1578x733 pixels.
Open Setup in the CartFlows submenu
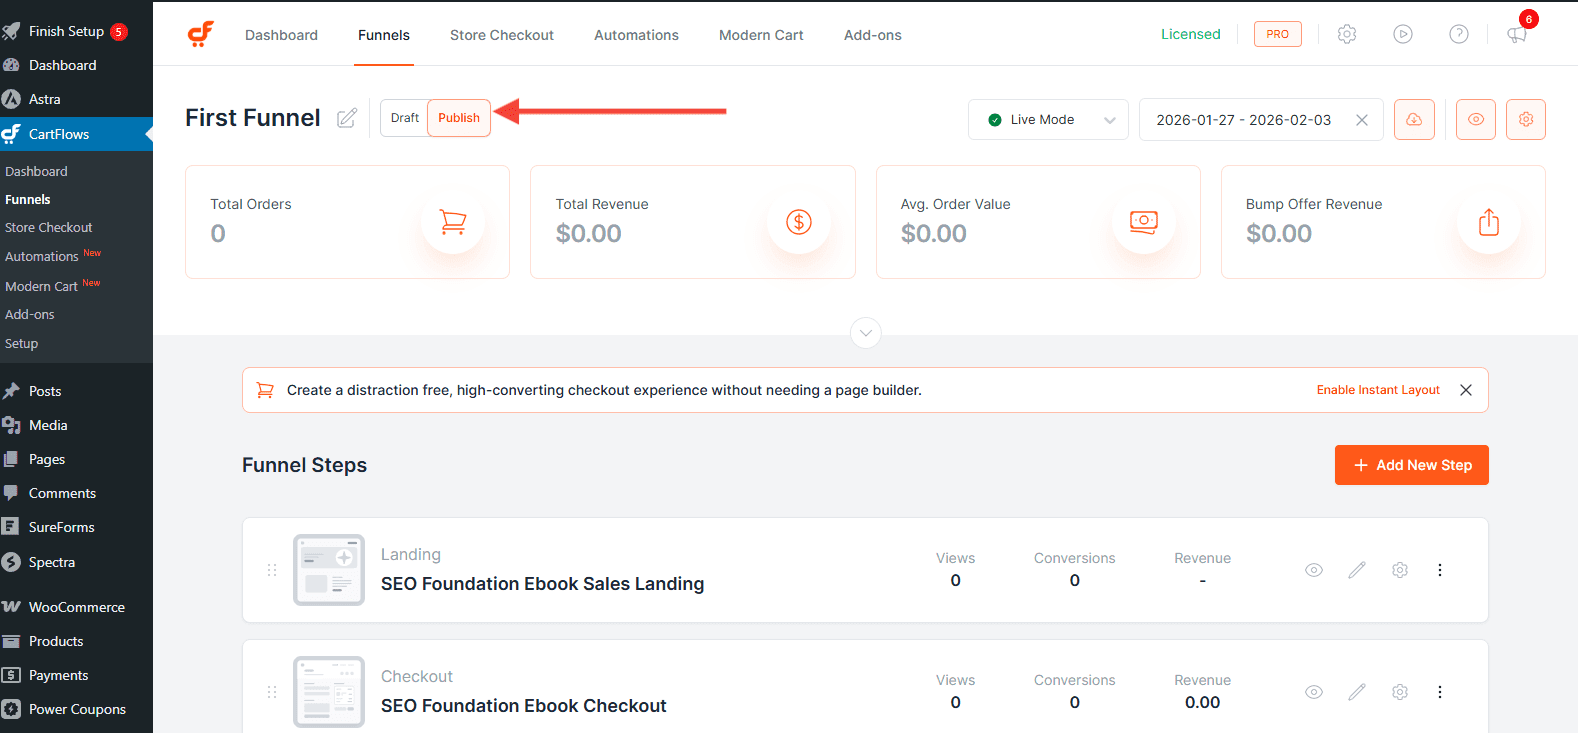(x=21, y=344)
